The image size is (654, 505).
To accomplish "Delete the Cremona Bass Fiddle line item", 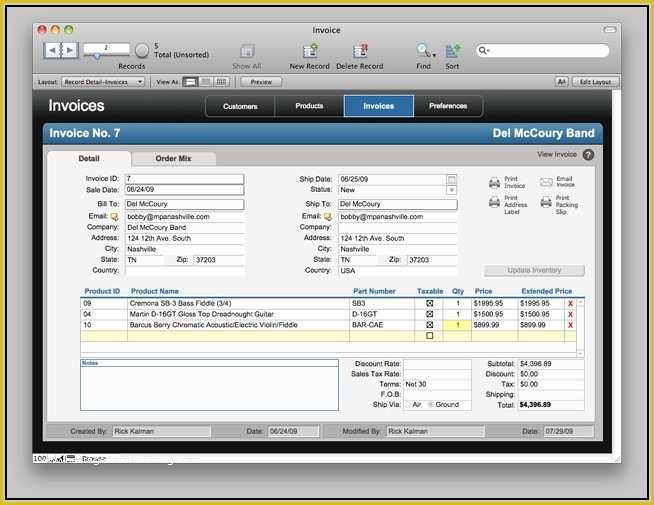I will click(x=570, y=304).
